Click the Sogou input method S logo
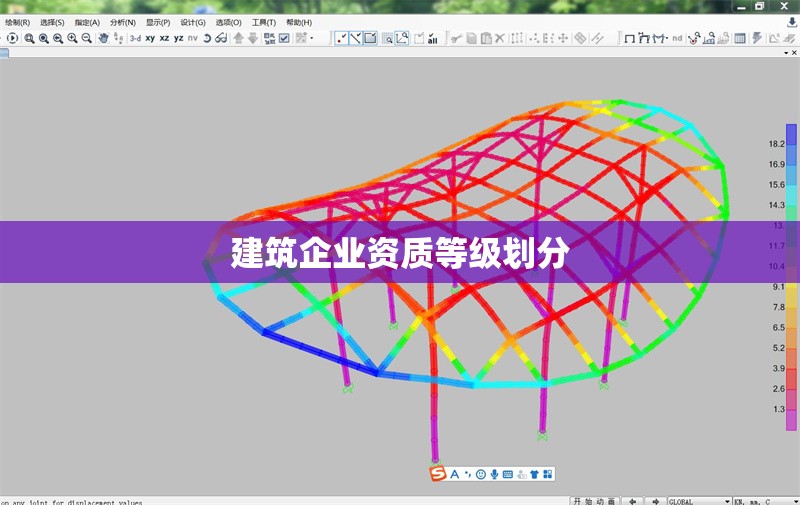The height and width of the screenshot is (505, 800). click(438, 474)
